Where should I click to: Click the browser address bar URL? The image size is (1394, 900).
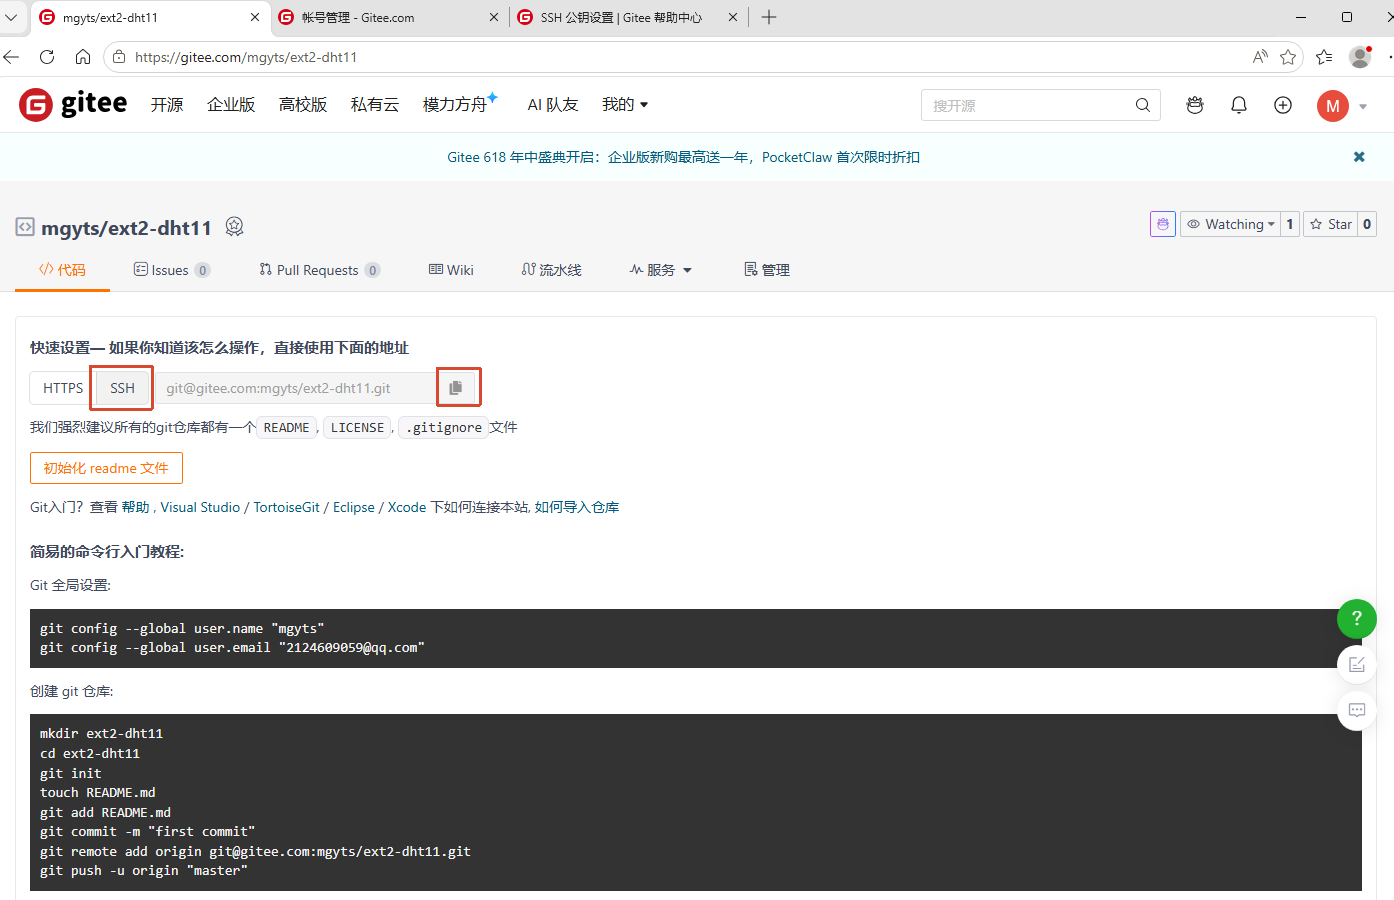(246, 57)
